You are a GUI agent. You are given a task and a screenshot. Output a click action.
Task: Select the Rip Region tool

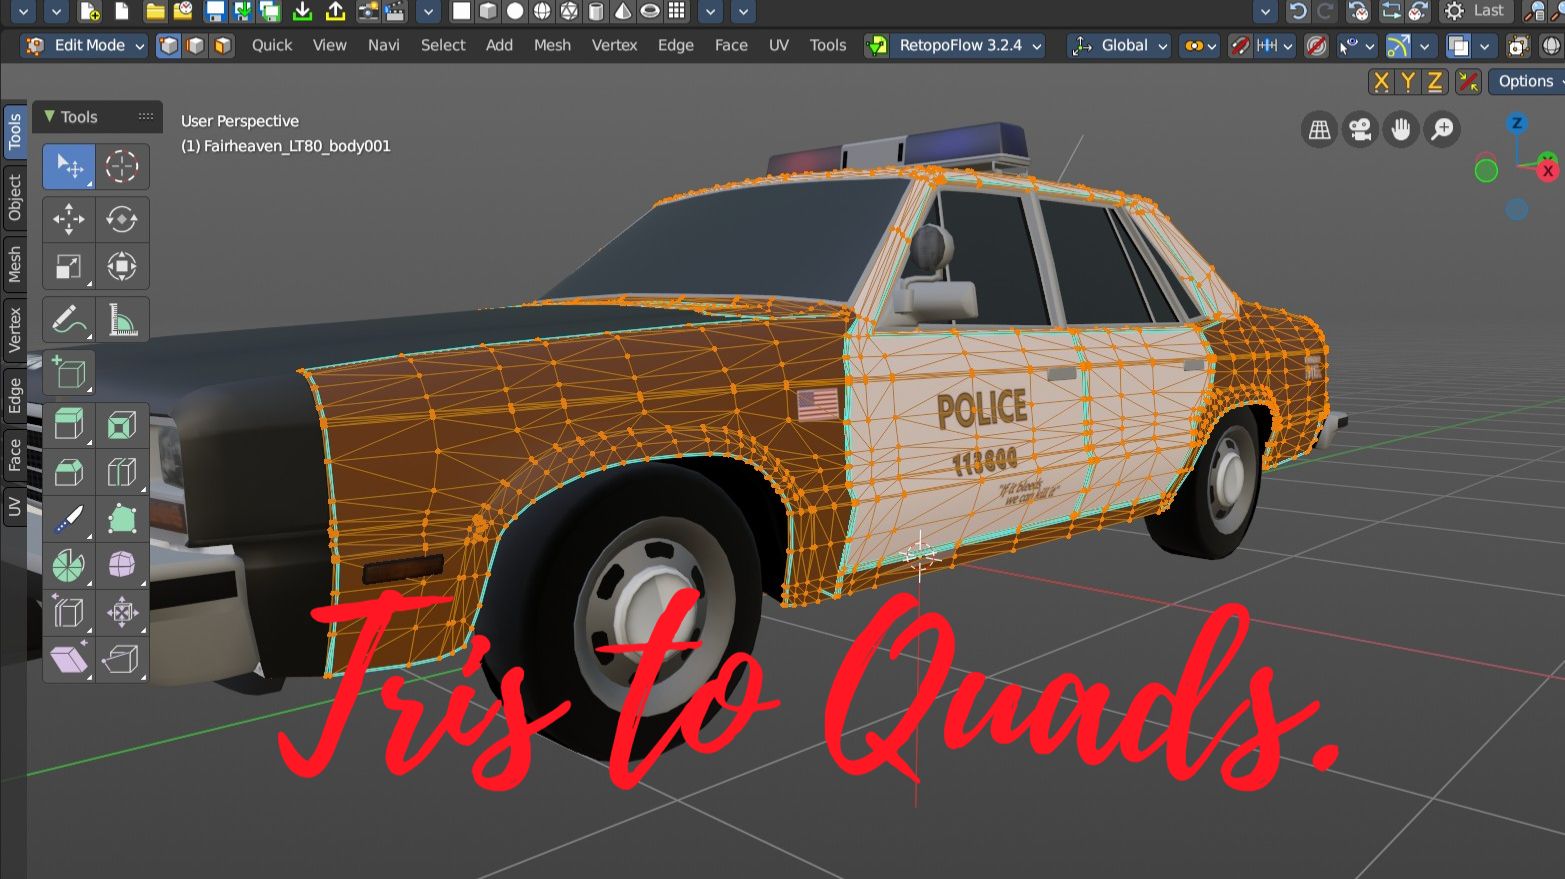coord(122,660)
